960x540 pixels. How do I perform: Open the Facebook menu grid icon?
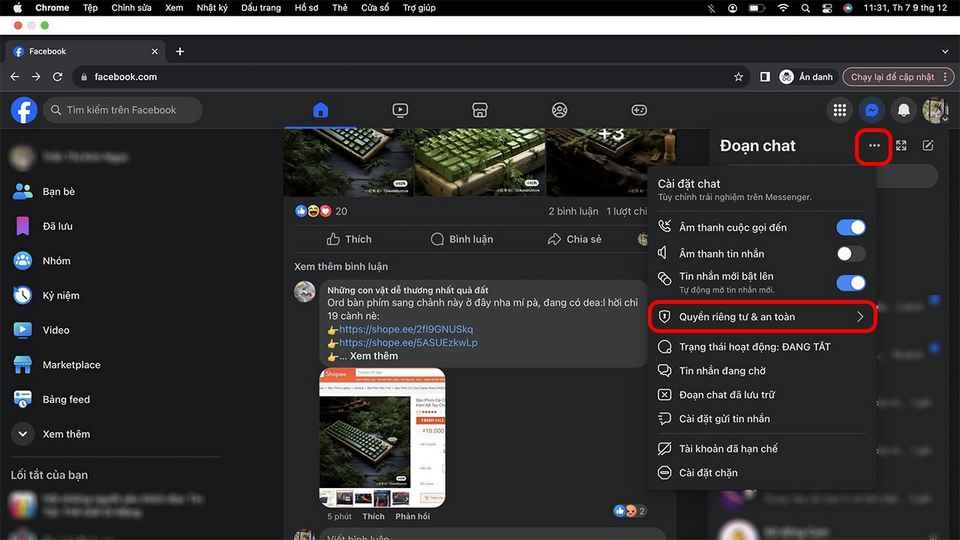click(x=840, y=110)
